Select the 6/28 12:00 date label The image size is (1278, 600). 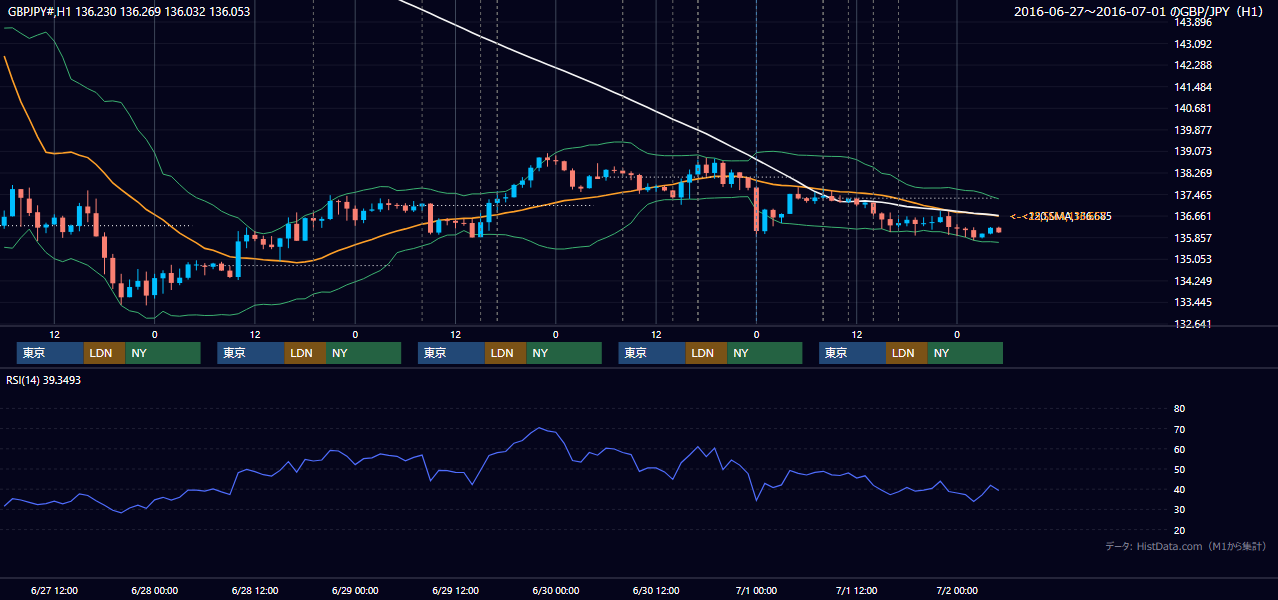tap(255, 590)
